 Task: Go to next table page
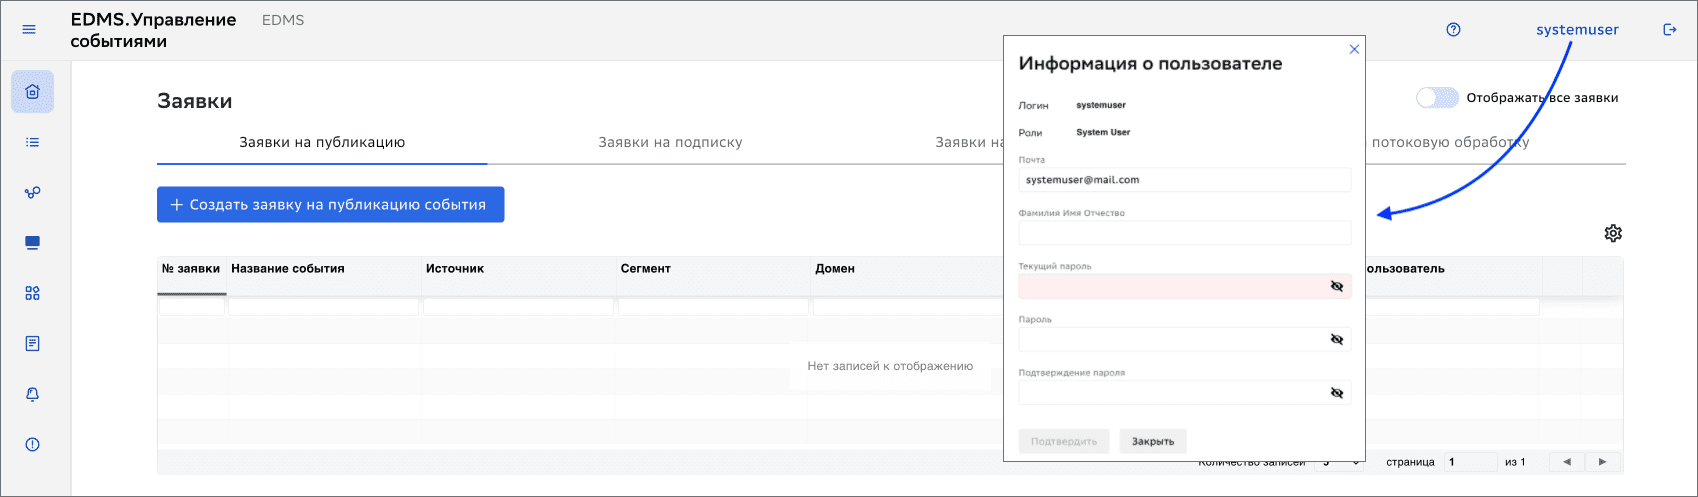[1602, 462]
